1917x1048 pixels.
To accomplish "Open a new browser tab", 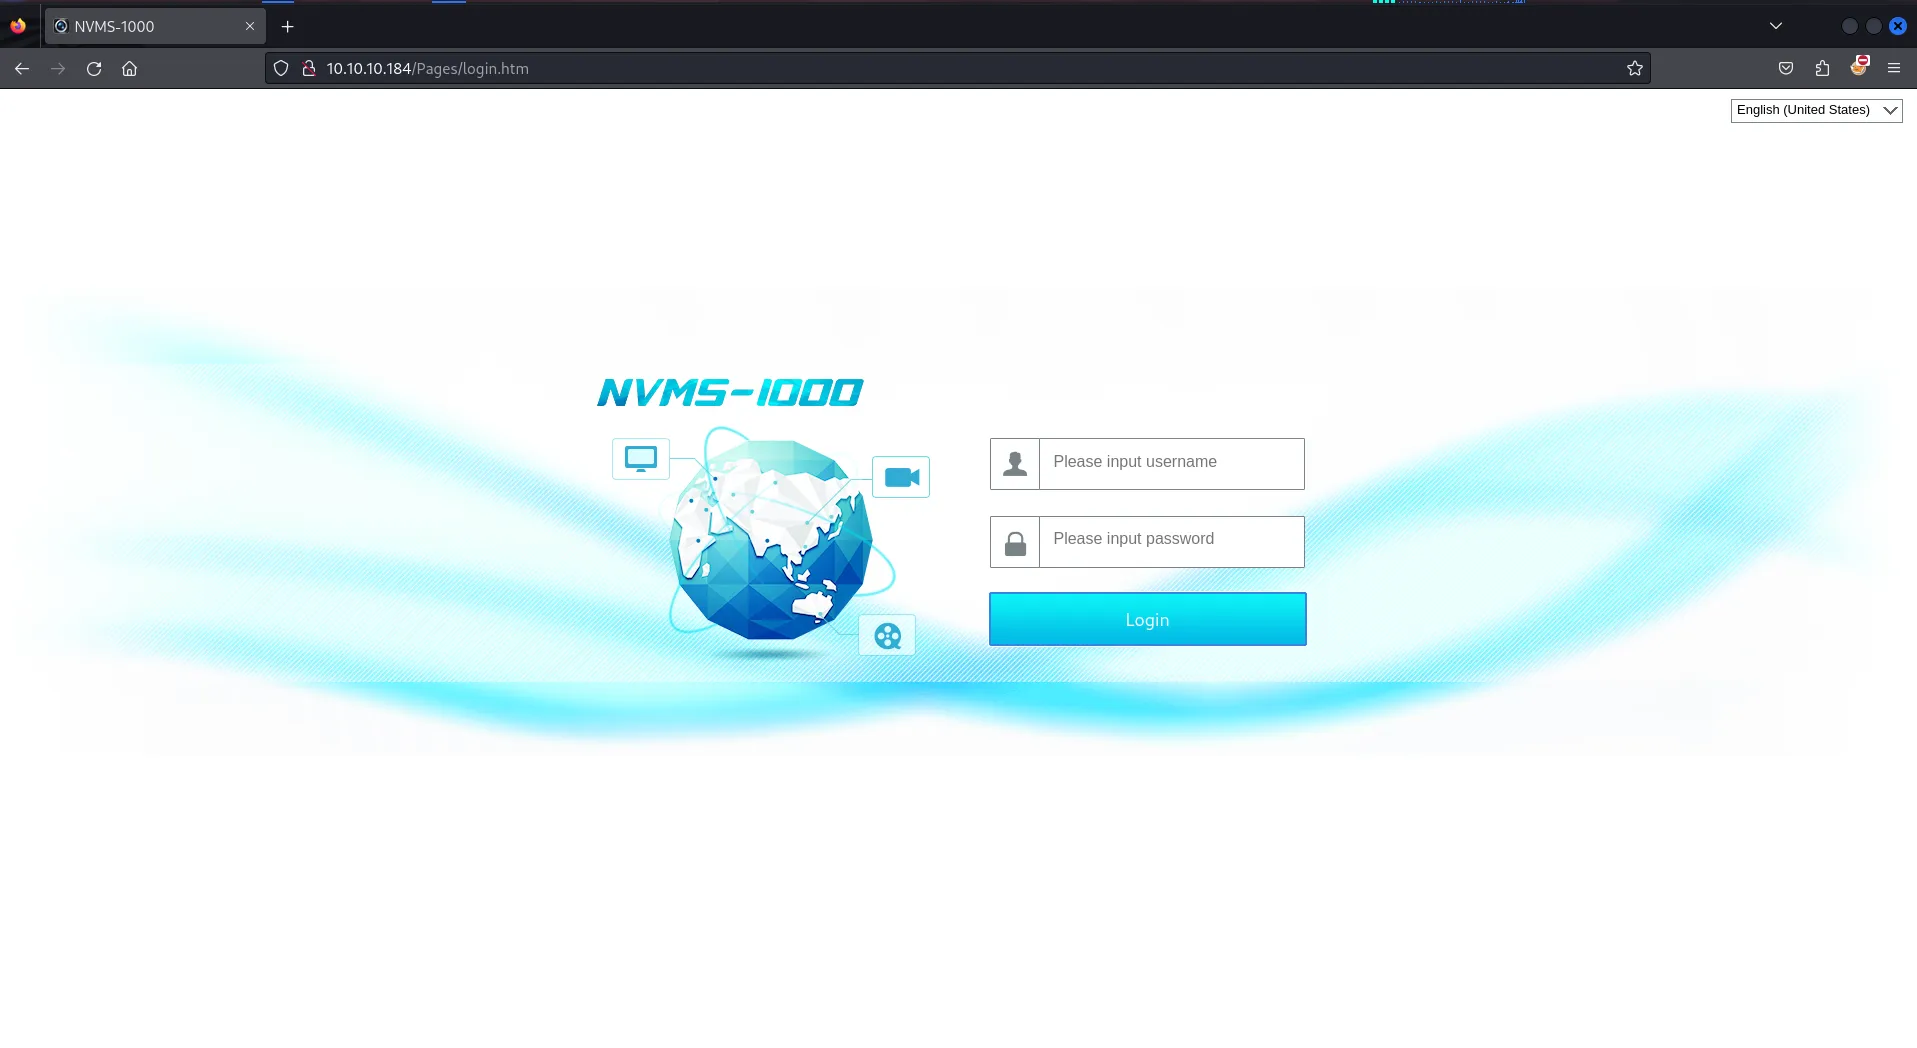I will (x=288, y=26).
